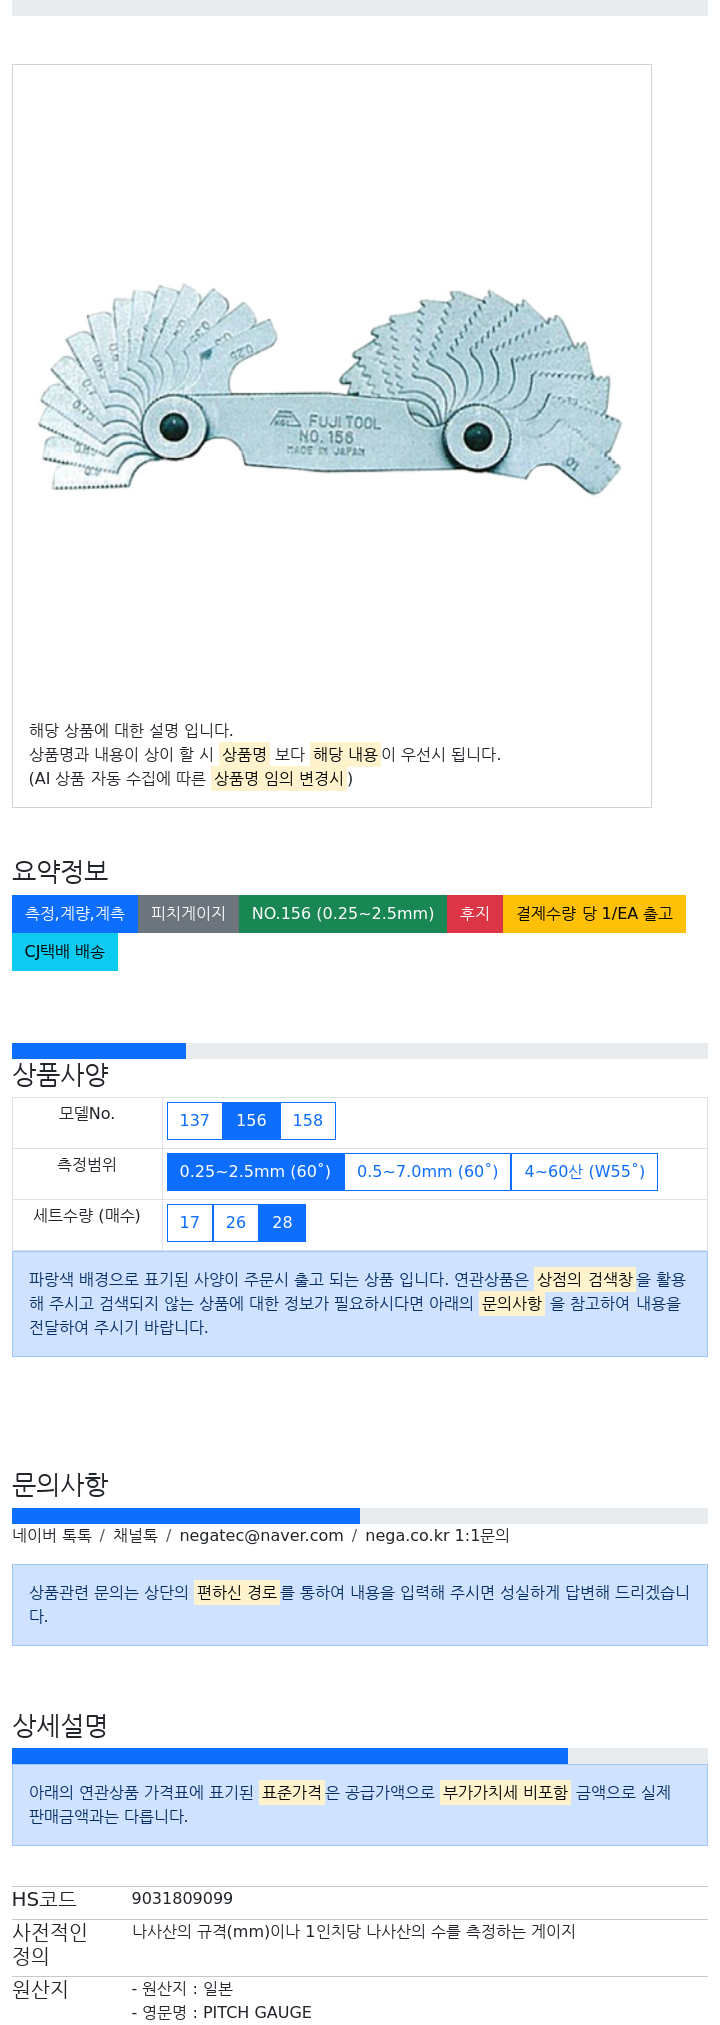Select the 측정,계량,계측 category tag

75,914
